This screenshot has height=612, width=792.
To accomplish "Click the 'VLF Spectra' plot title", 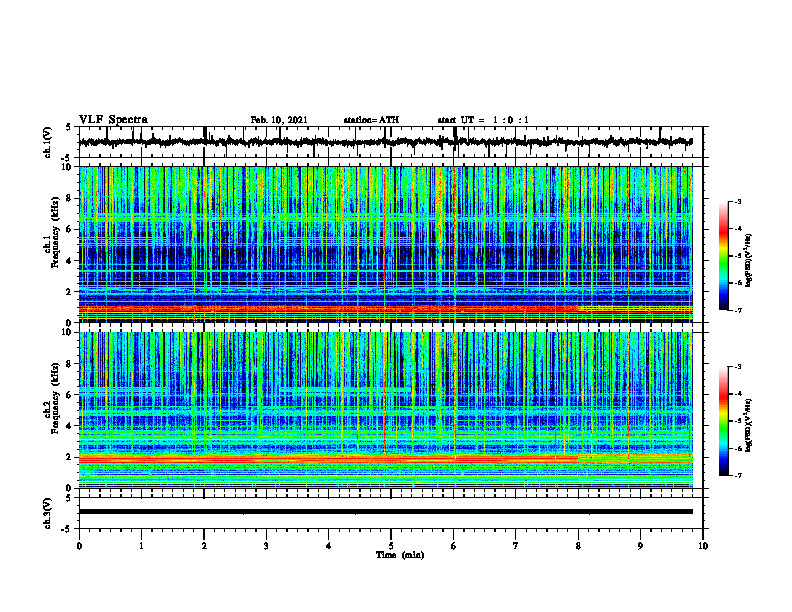I will coord(113,120).
